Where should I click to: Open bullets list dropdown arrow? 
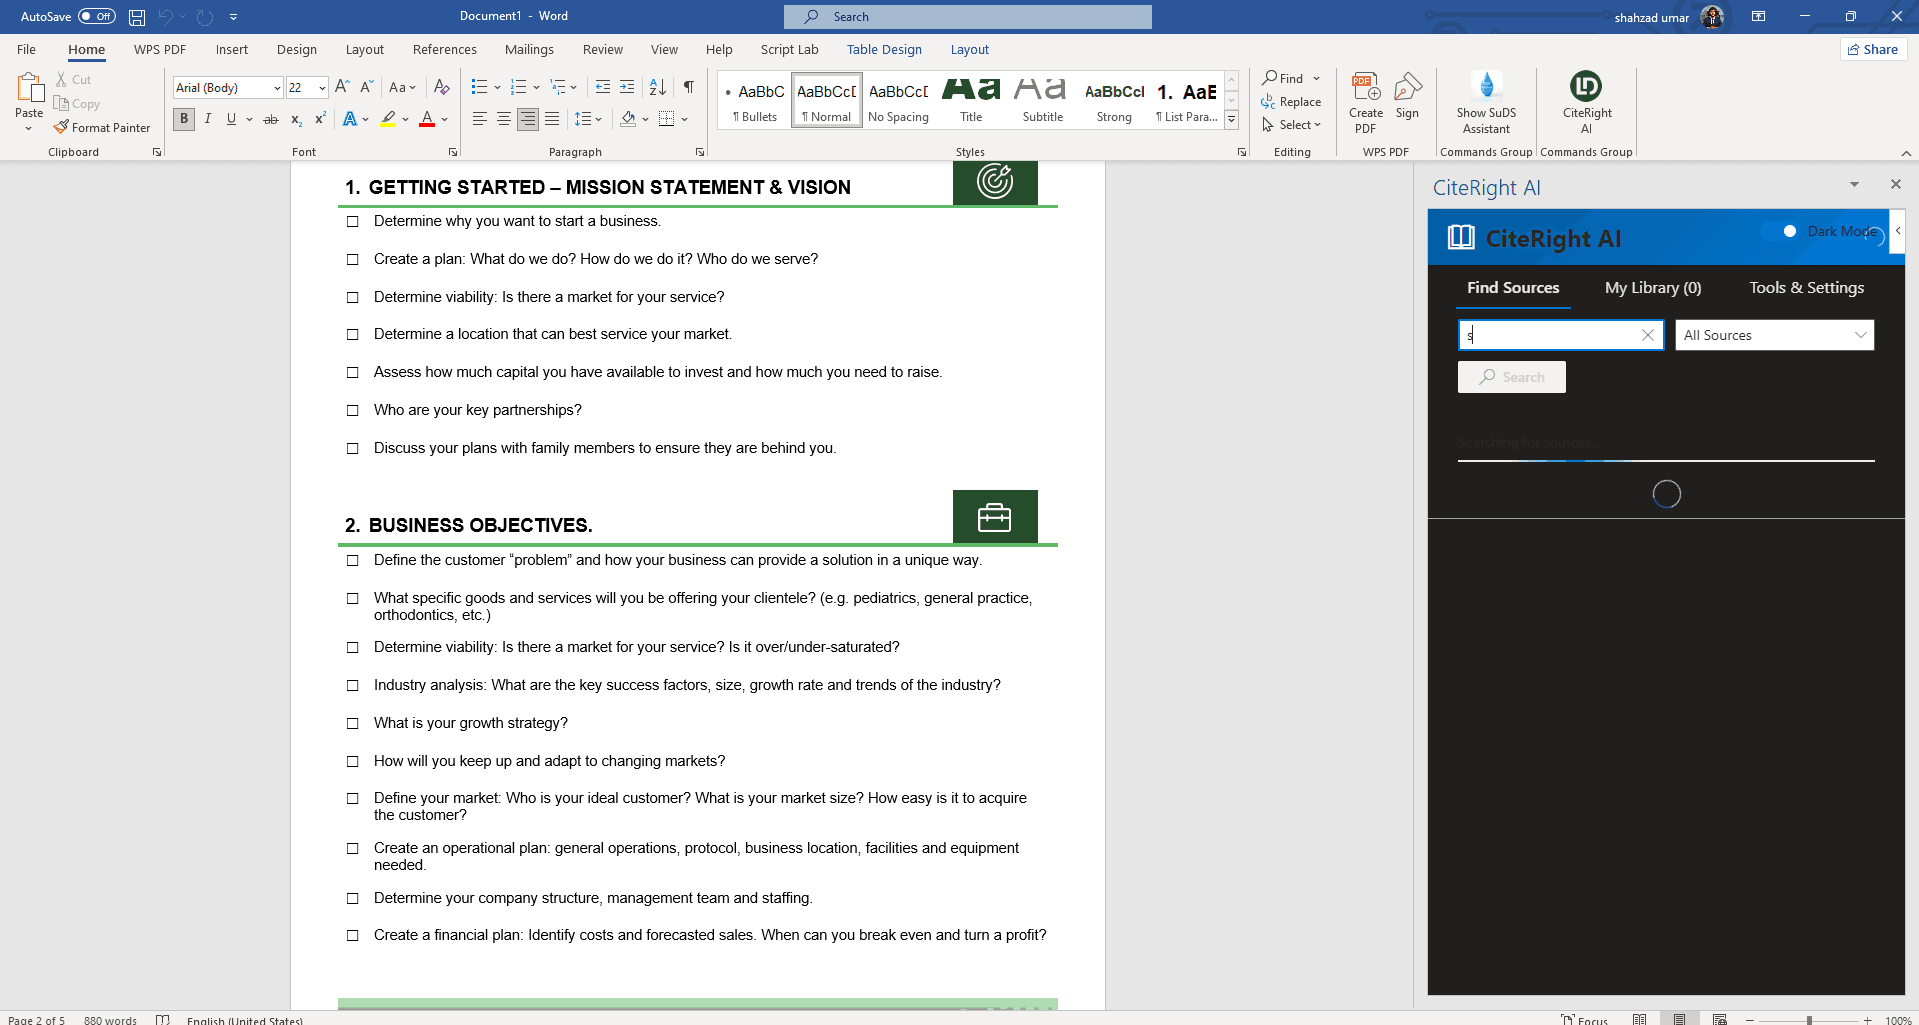click(497, 87)
